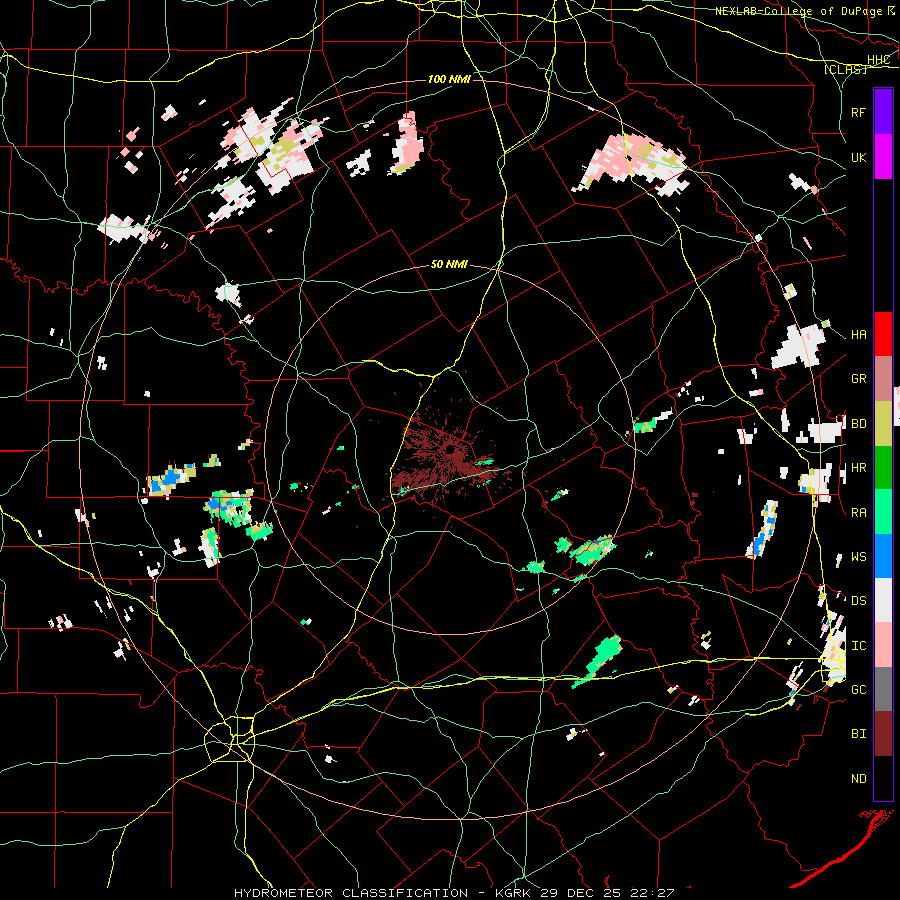This screenshot has width=900, height=900.
Task: Click the HHC product code text
Action: 878,60
